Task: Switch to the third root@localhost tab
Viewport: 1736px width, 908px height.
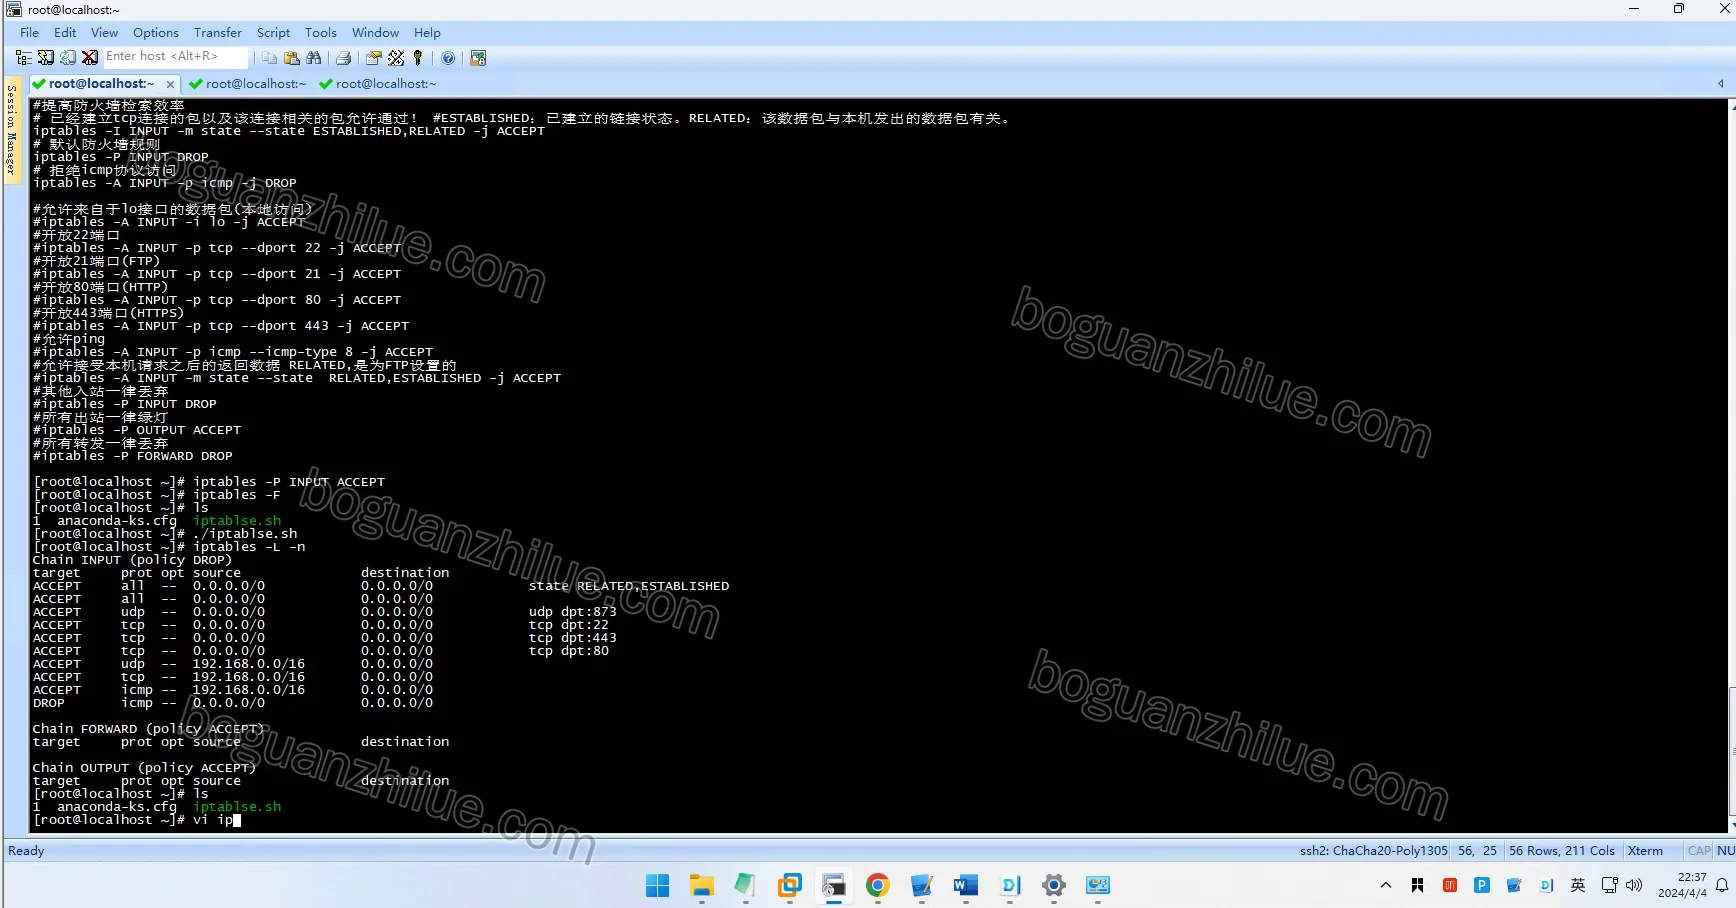Action: coord(378,84)
